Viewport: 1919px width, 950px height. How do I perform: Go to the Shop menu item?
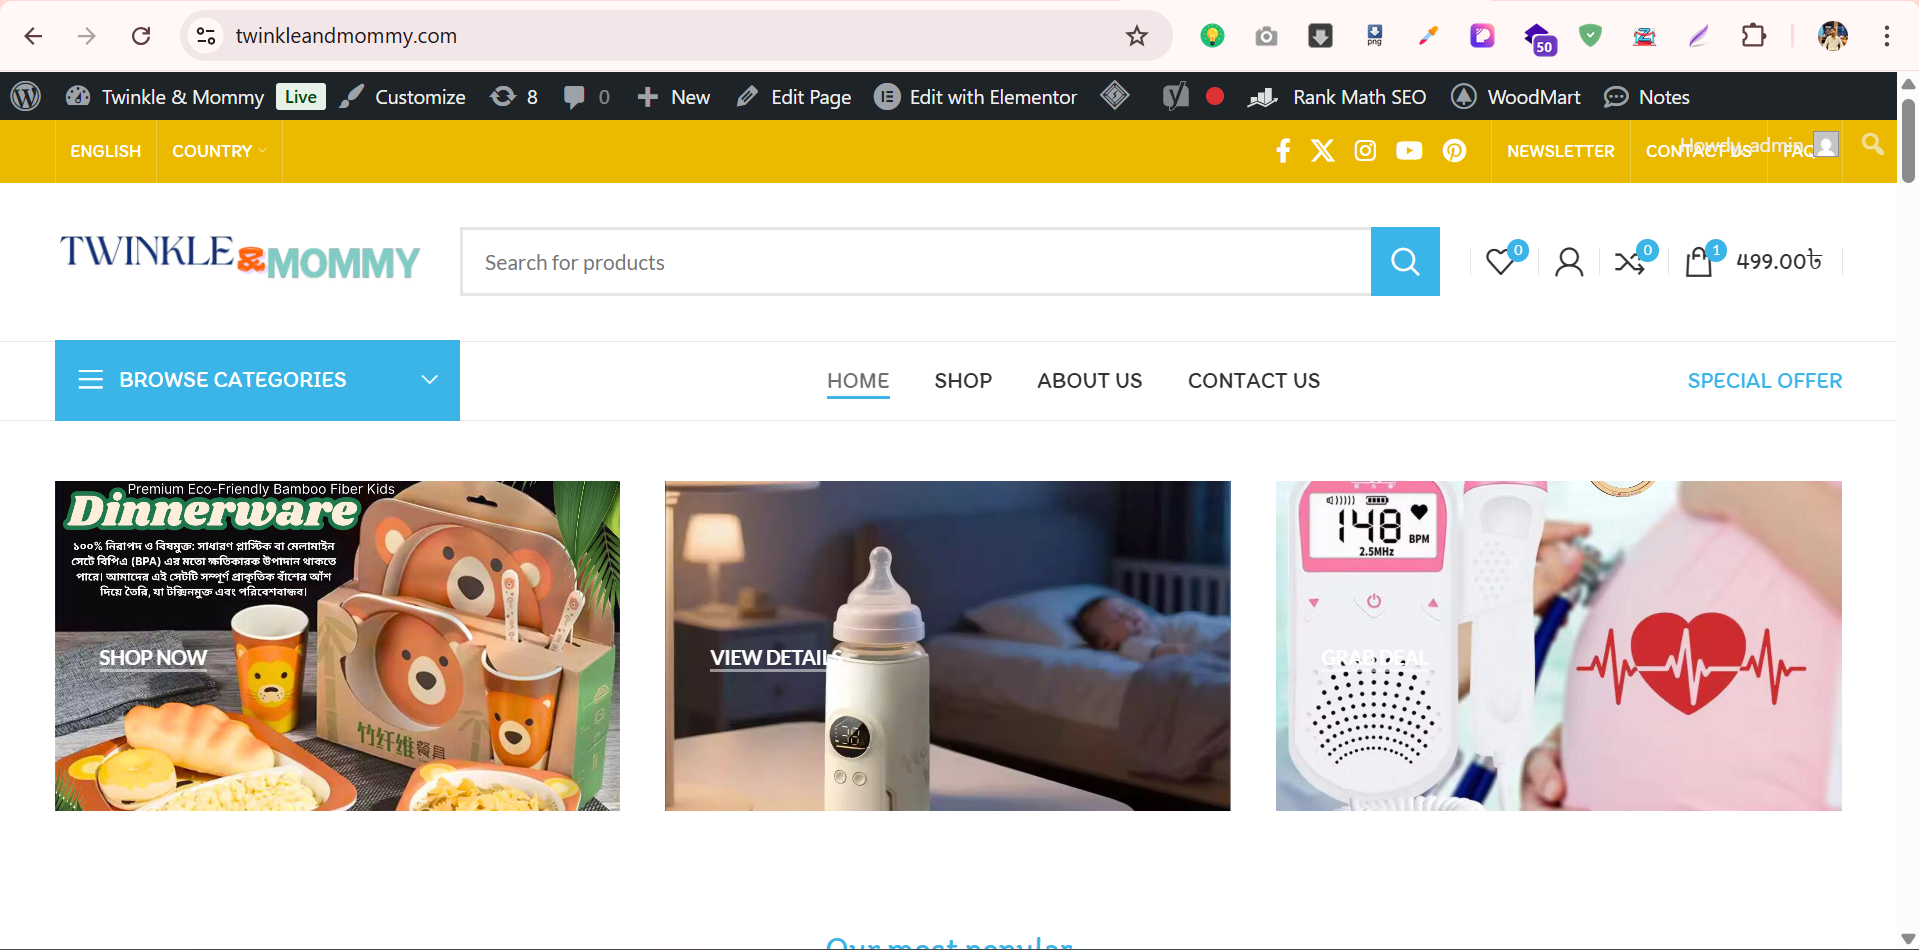click(x=963, y=381)
